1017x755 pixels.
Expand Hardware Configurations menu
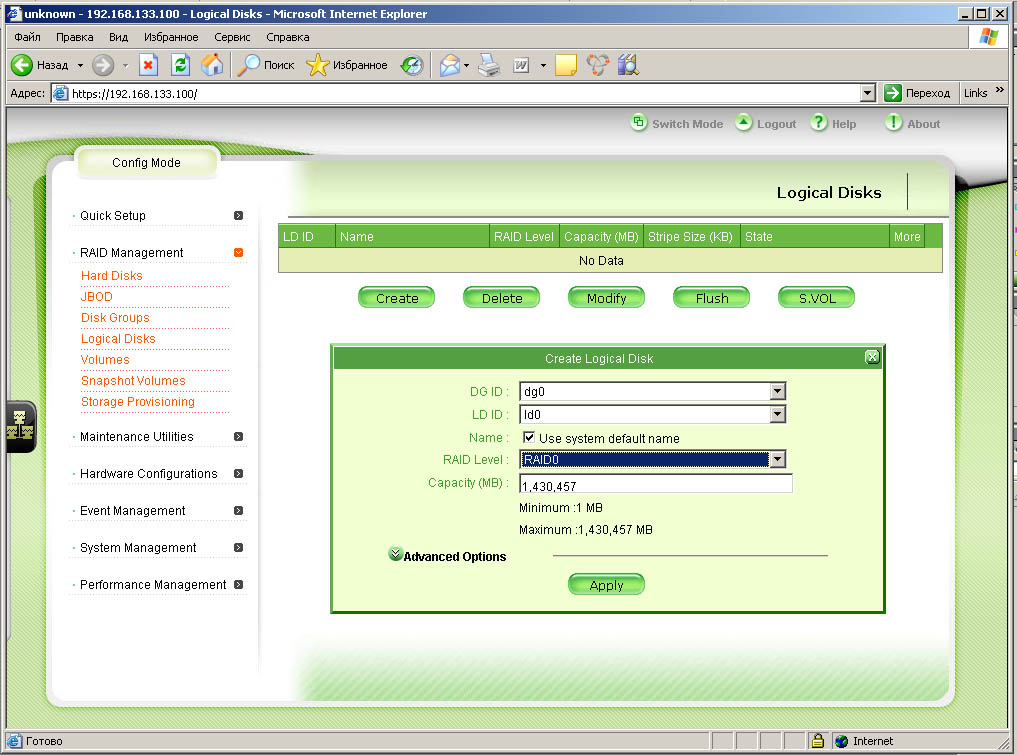tap(239, 473)
